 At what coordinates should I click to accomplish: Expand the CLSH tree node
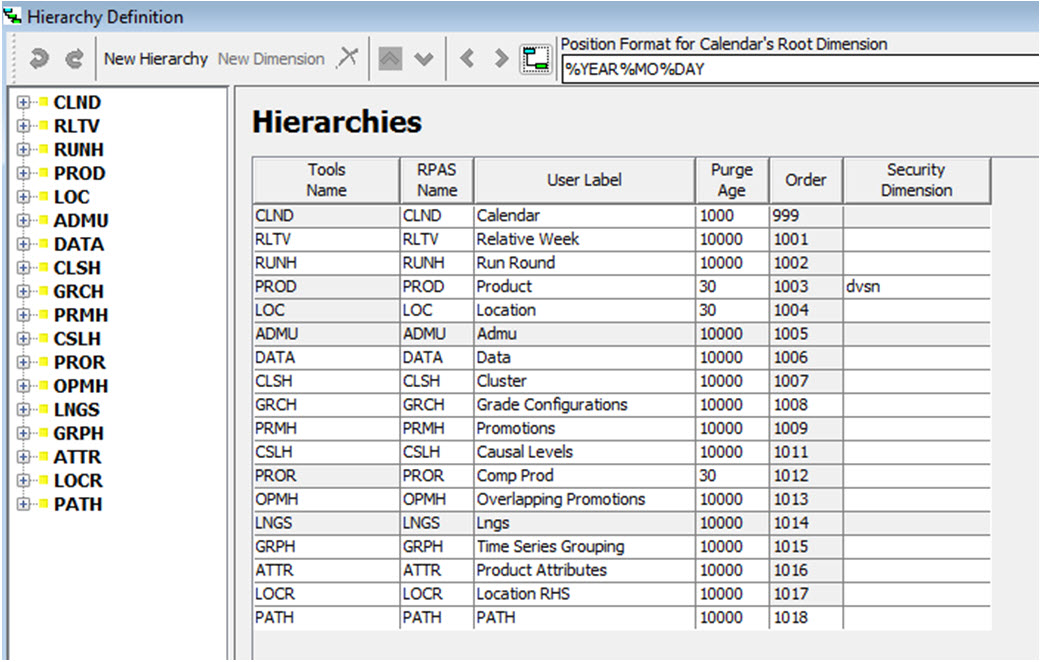point(23,268)
